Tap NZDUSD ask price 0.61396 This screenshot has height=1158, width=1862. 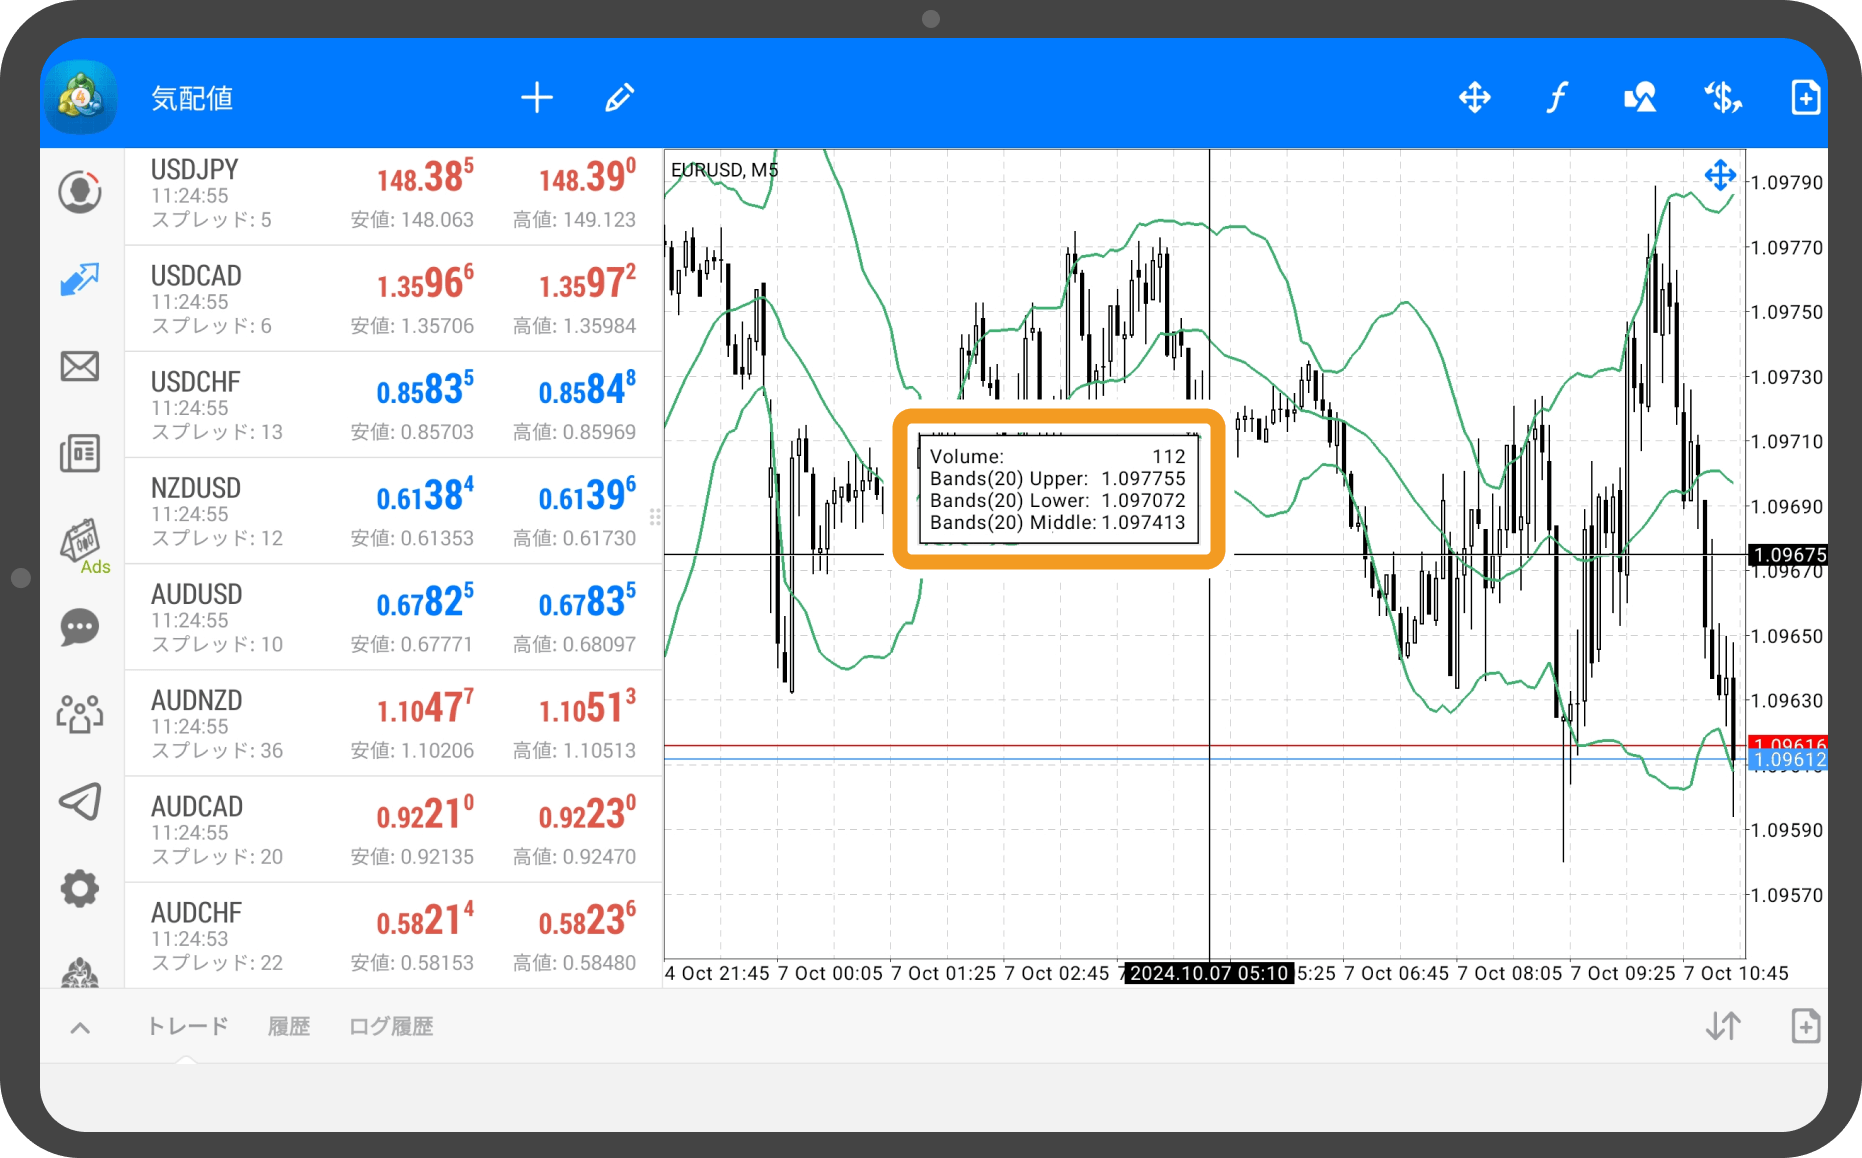(x=587, y=495)
